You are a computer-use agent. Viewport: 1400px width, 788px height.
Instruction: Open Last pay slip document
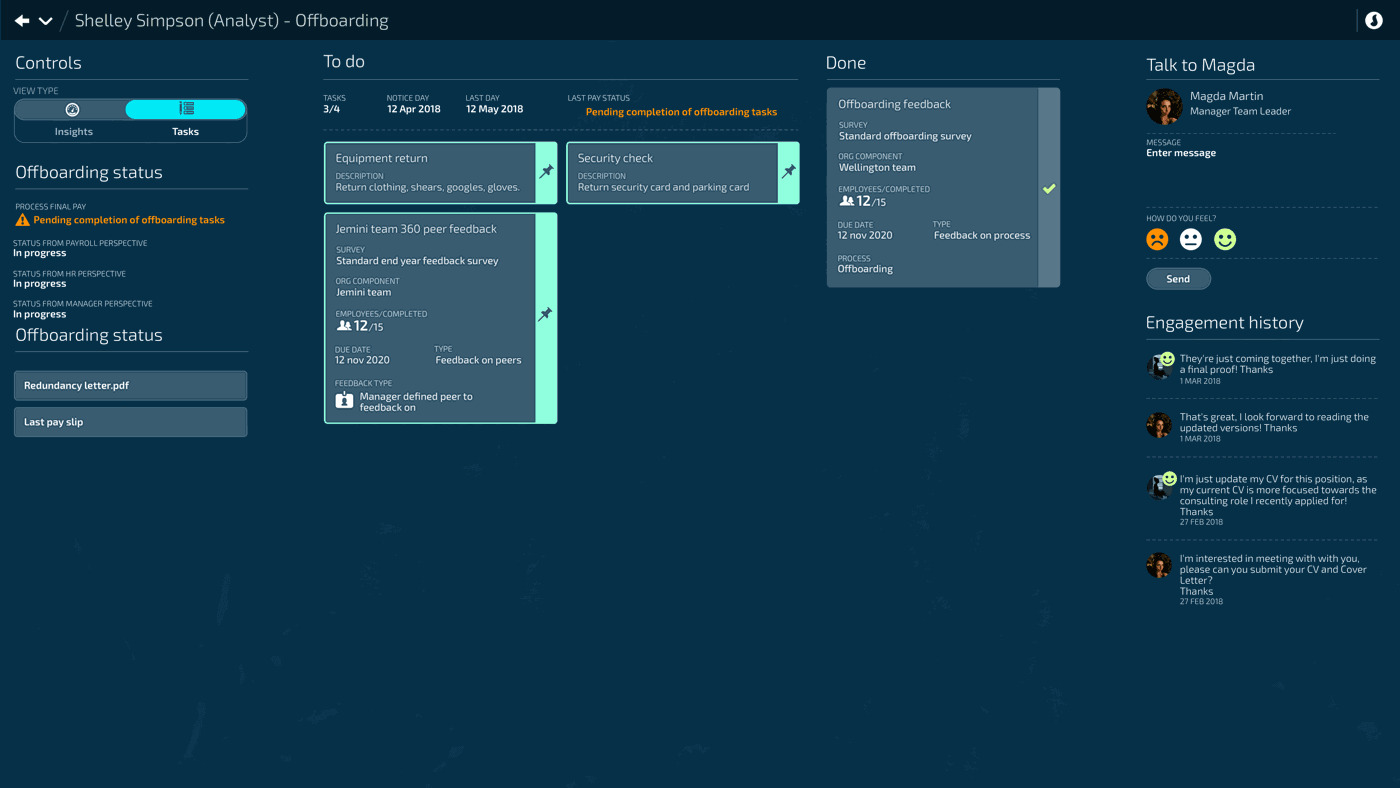(130, 422)
